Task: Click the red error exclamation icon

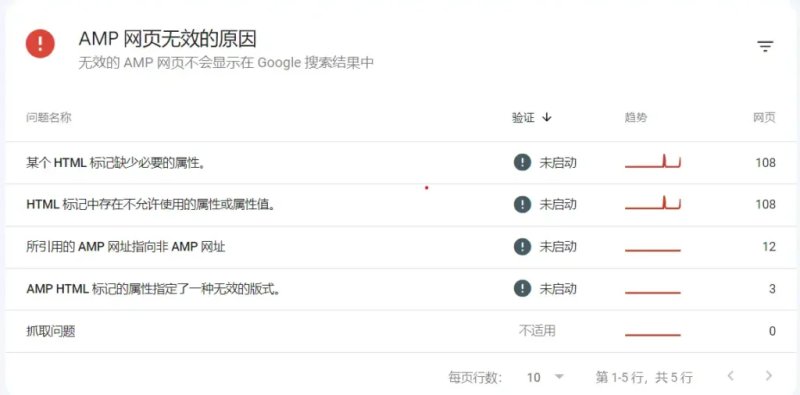Action: pyautogui.click(x=40, y=43)
